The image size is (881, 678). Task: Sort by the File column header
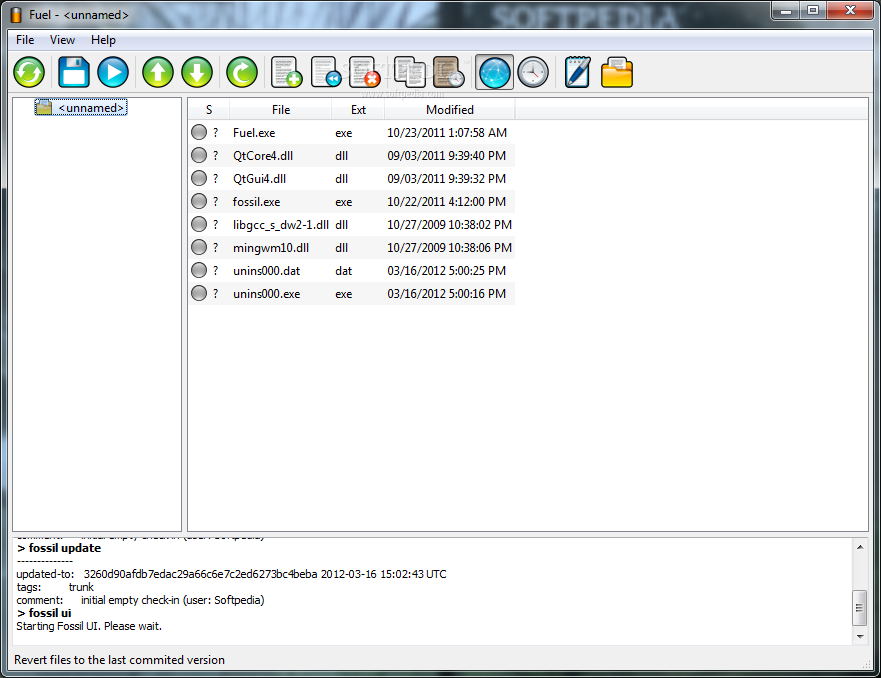coord(281,110)
